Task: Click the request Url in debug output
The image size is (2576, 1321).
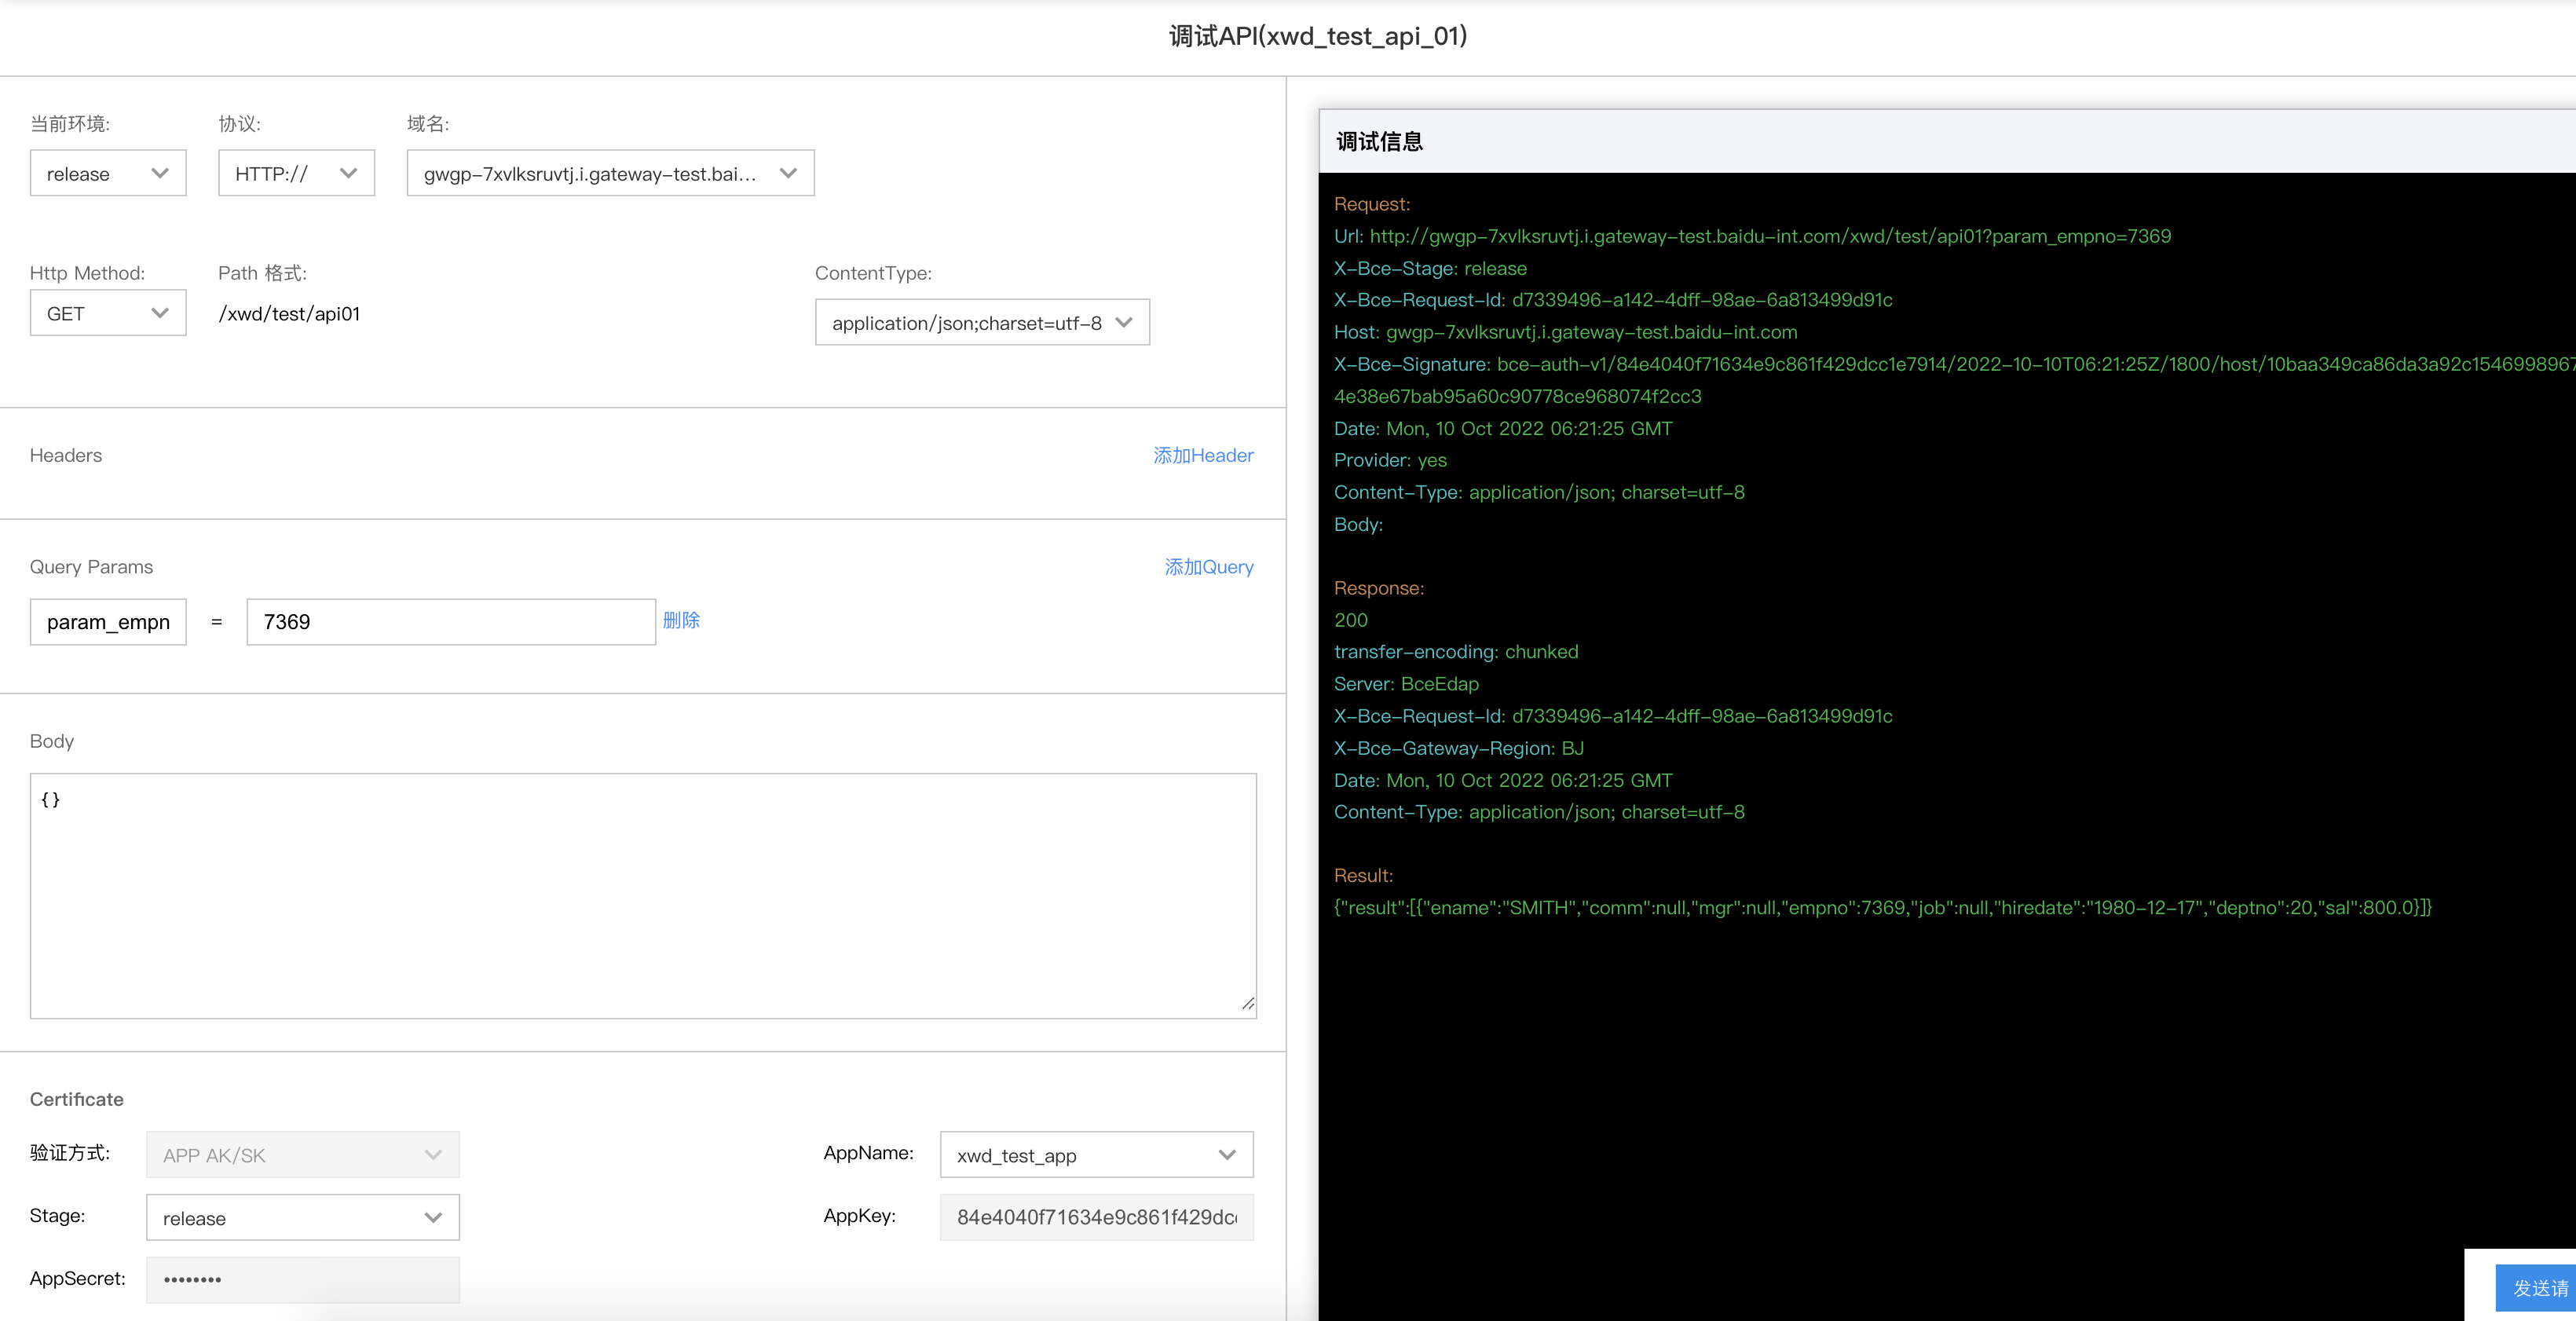Action: (1769, 236)
